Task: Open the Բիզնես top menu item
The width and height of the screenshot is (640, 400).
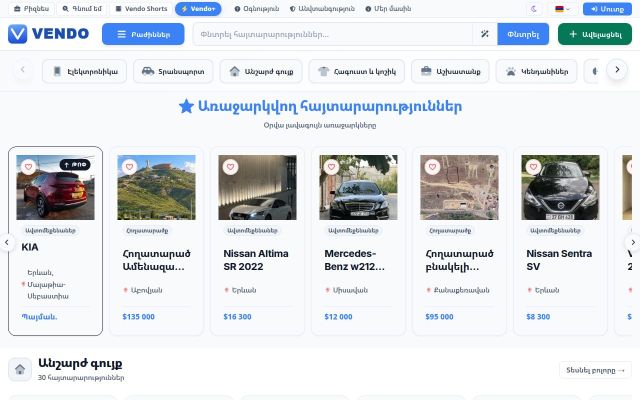Action: 31,9
